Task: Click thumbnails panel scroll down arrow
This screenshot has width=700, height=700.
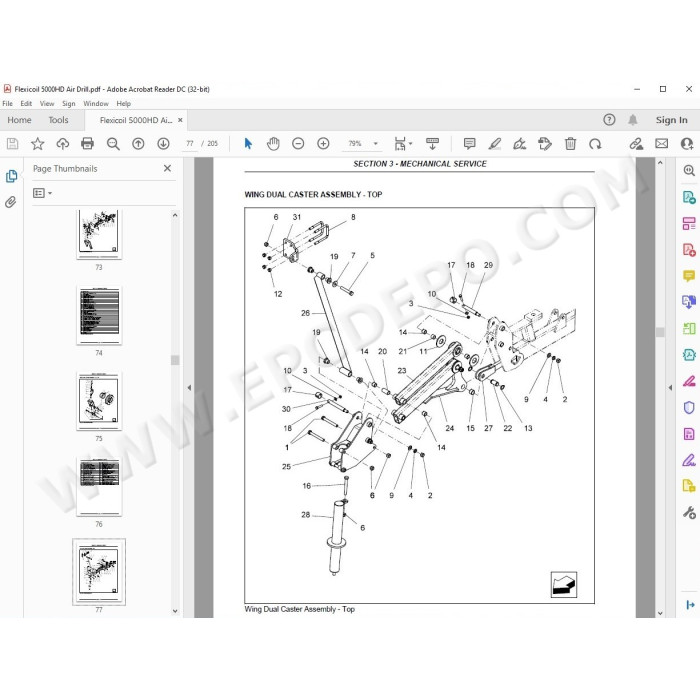Action: (175, 611)
